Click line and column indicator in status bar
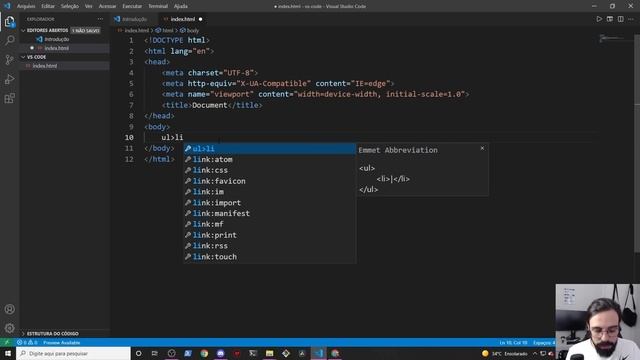 tap(513, 342)
